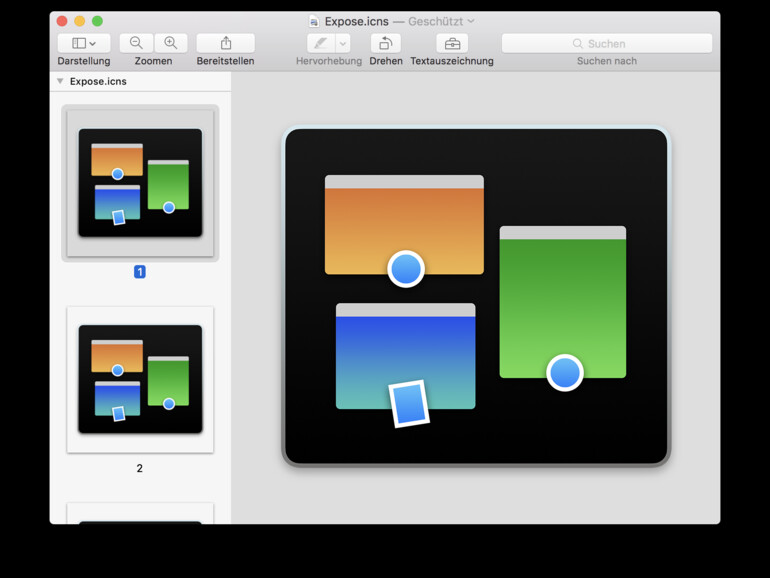Rotate the image with Drehen button
The width and height of the screenshot is (770, 578).
pos(385,43)
